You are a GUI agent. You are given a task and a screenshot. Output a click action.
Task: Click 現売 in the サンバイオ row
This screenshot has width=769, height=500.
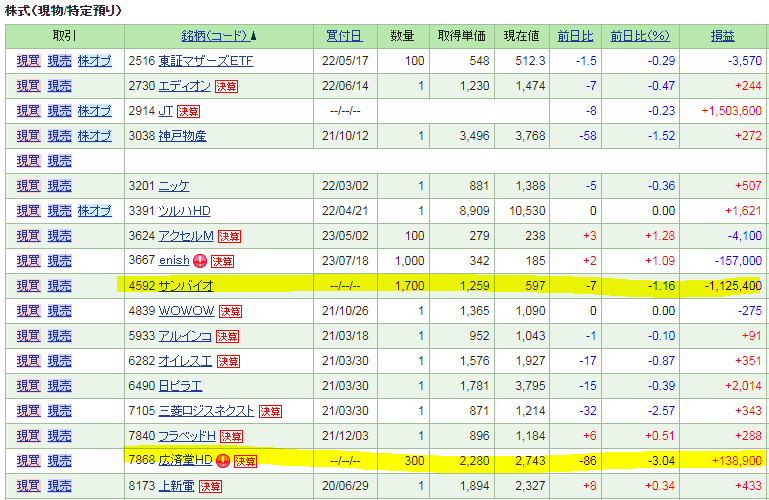point(59,286)
